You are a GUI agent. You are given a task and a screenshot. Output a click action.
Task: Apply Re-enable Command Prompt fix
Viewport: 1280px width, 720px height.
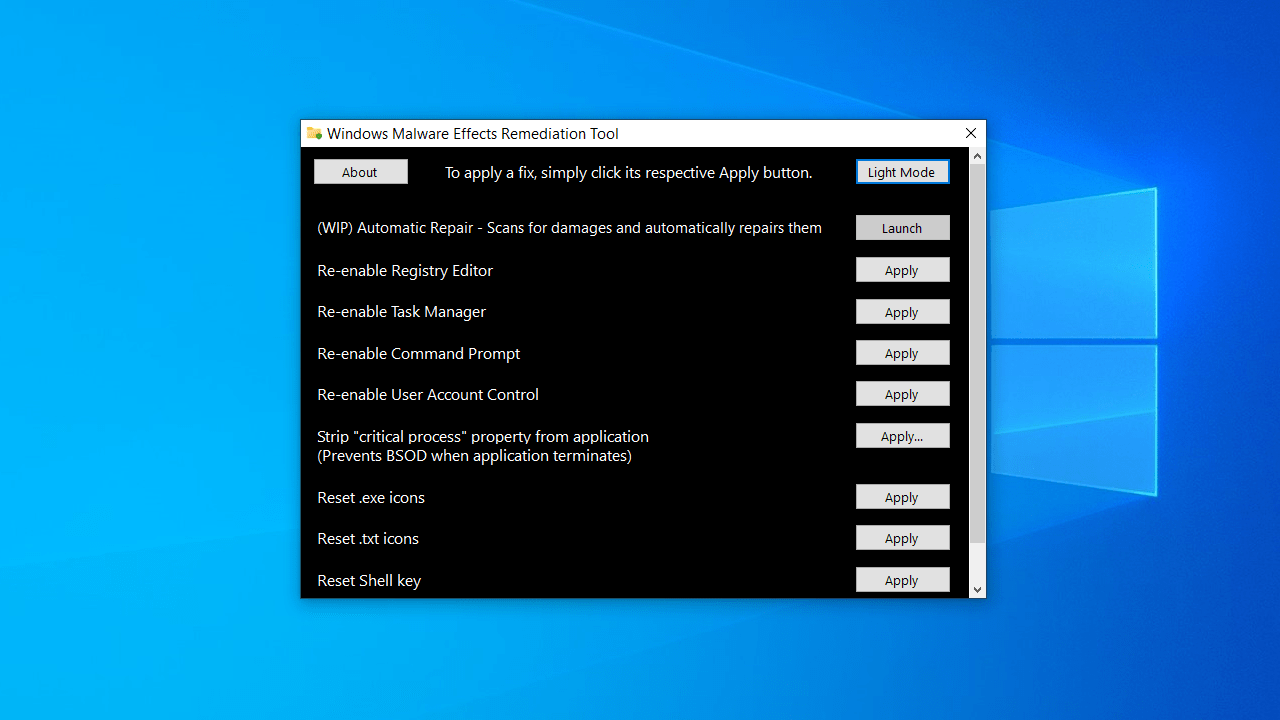pos(902,353)
